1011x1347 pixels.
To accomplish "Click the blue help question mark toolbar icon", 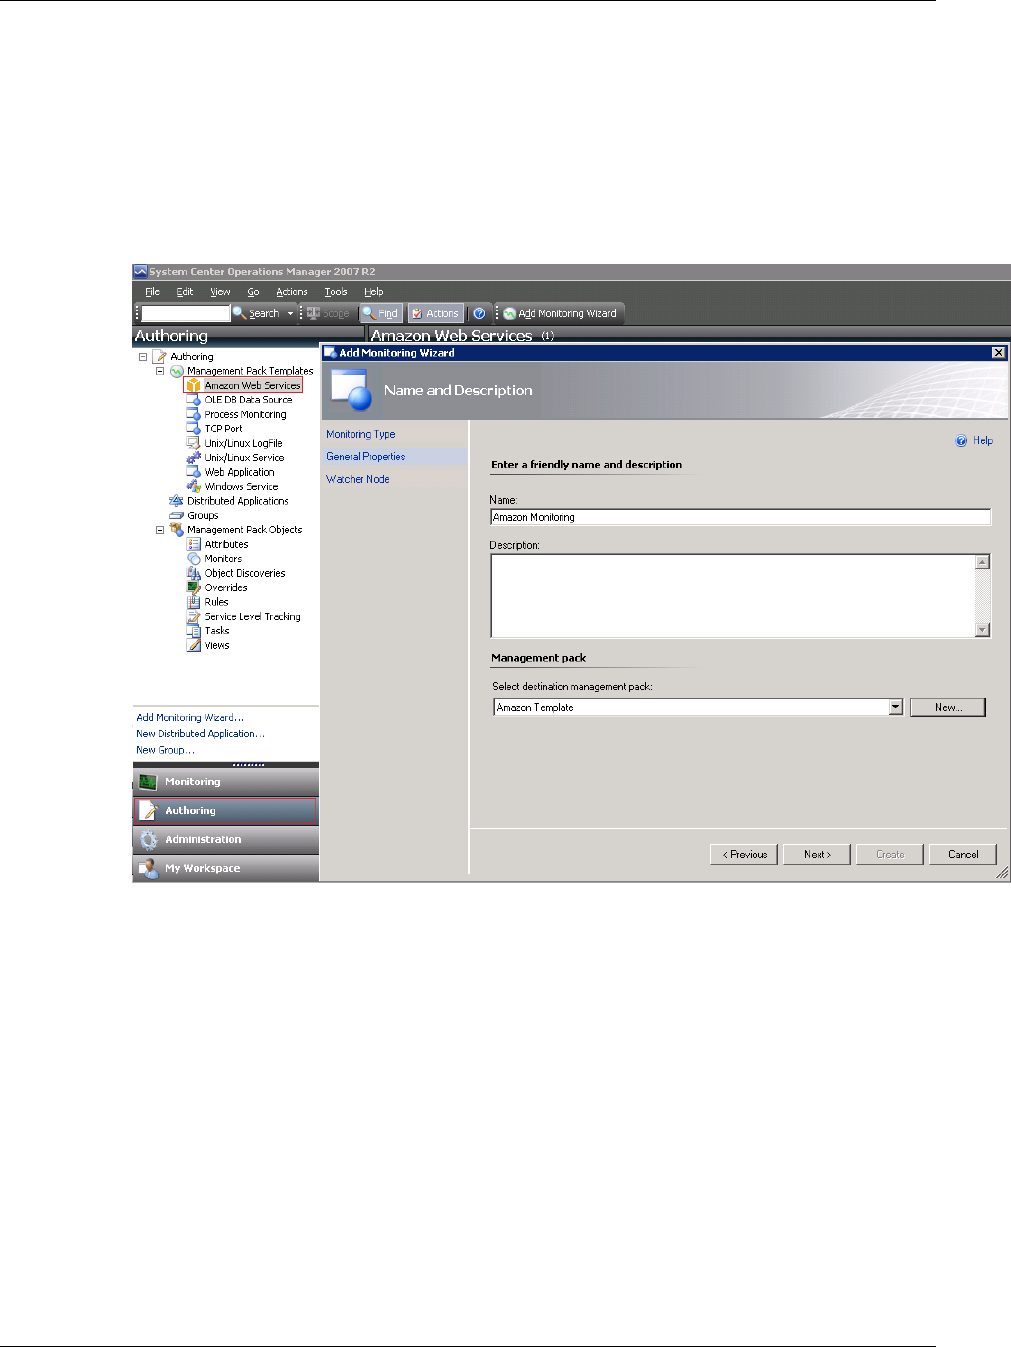I will [x=479, y=313].
